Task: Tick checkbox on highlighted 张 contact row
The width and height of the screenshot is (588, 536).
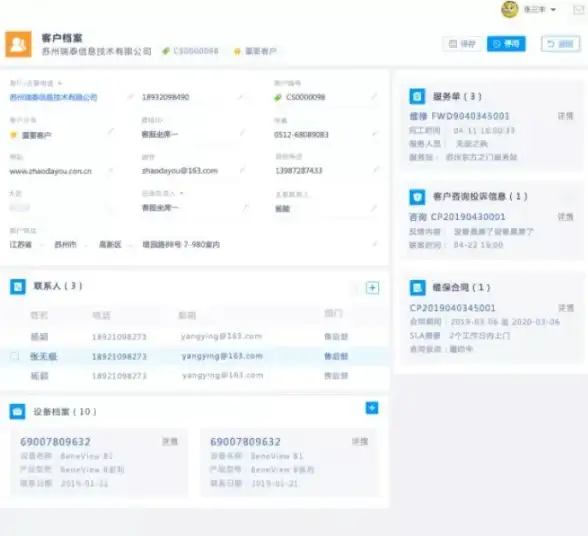Action: pos(14,356)
